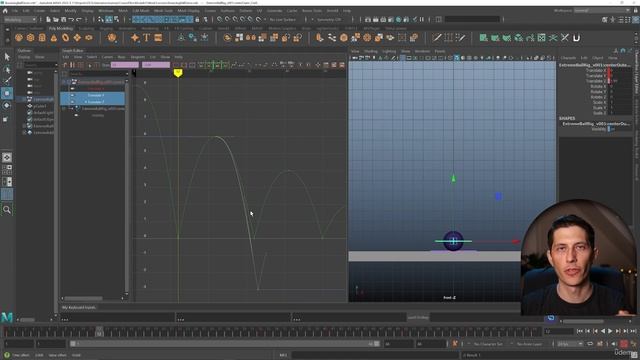Go to start of playback range
The image size is (640, 360).
[x=580, y=331]
